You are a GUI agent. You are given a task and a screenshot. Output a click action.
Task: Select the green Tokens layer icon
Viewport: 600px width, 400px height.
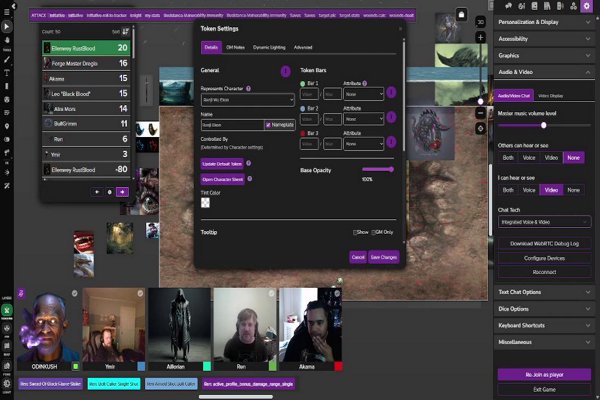(x=7, y=310)
